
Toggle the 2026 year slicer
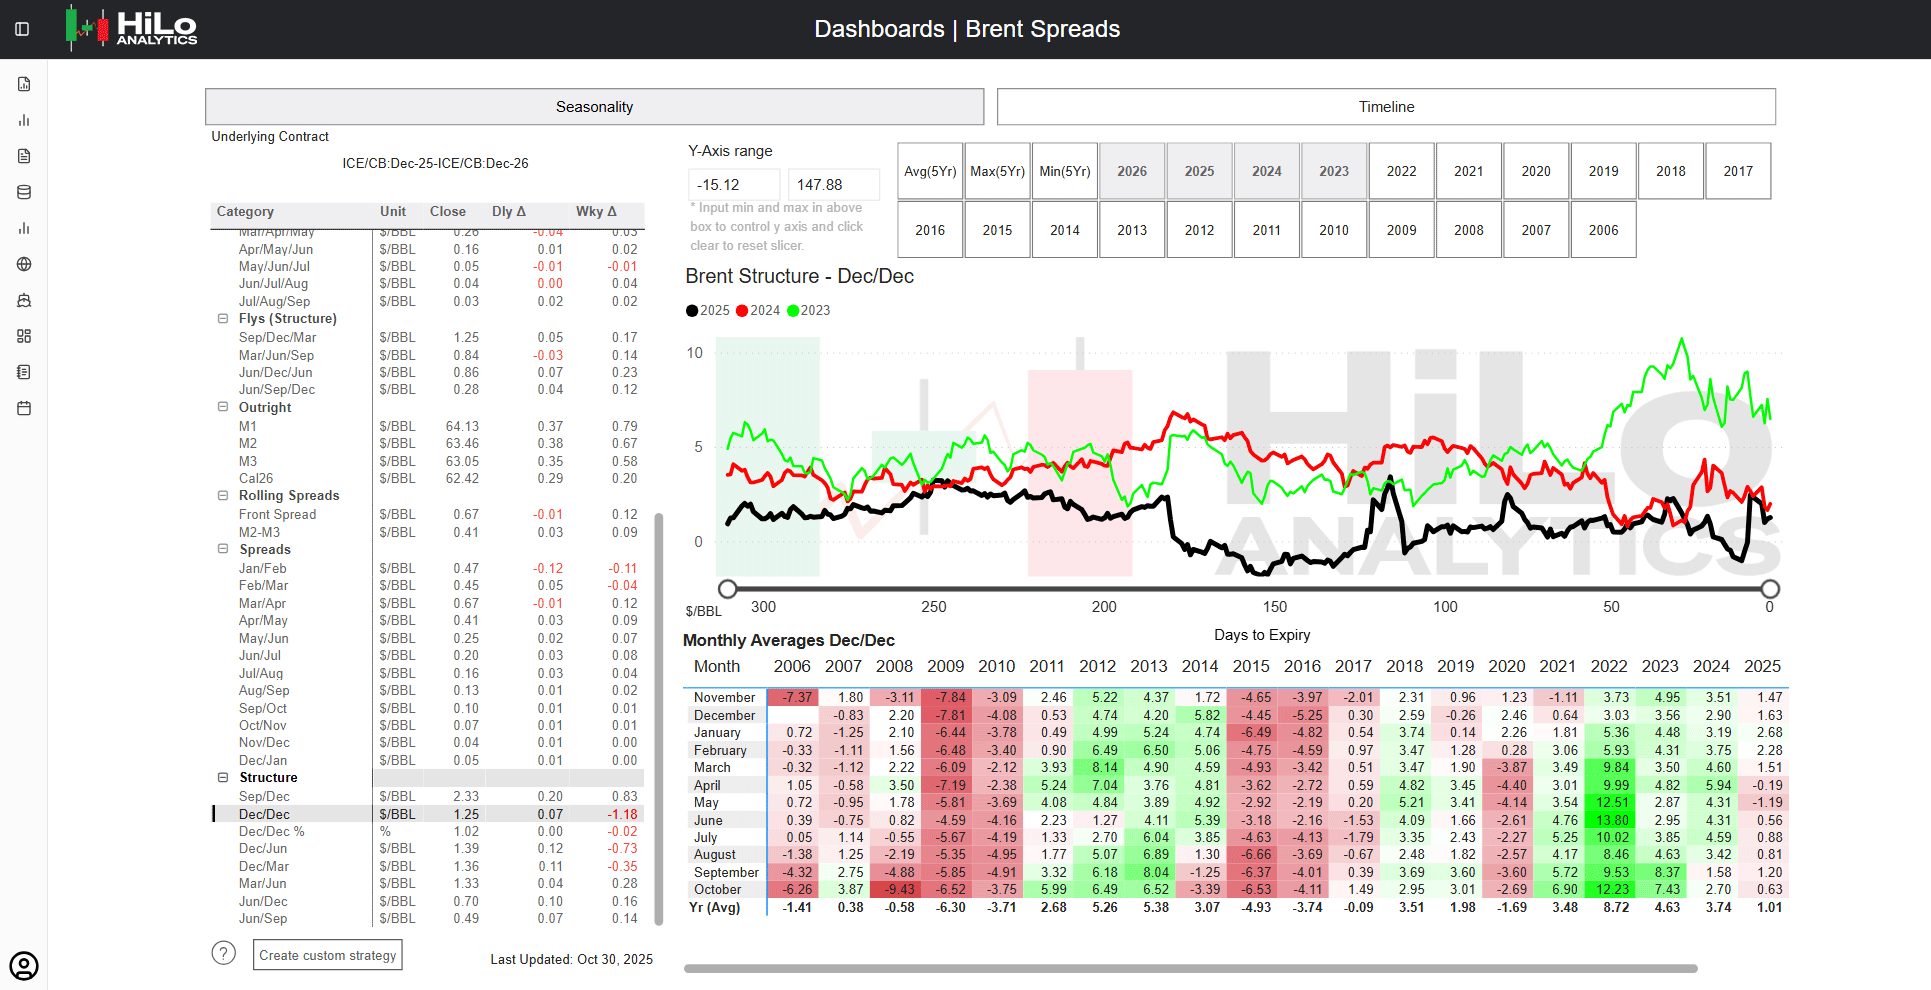(x=1132, y=171)
